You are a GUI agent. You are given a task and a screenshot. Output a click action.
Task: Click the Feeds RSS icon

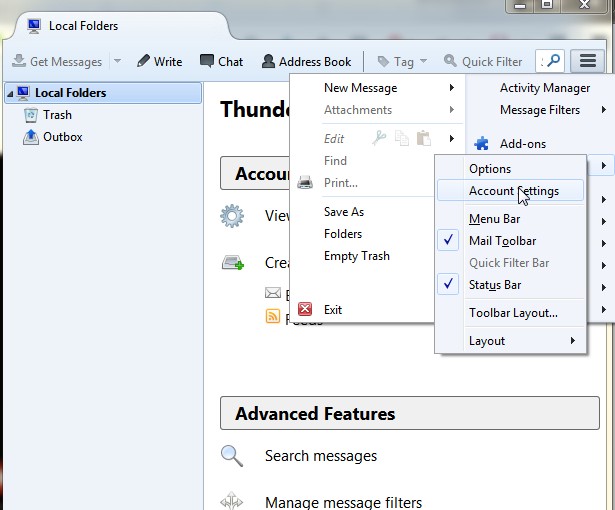(x=273, y=316)
